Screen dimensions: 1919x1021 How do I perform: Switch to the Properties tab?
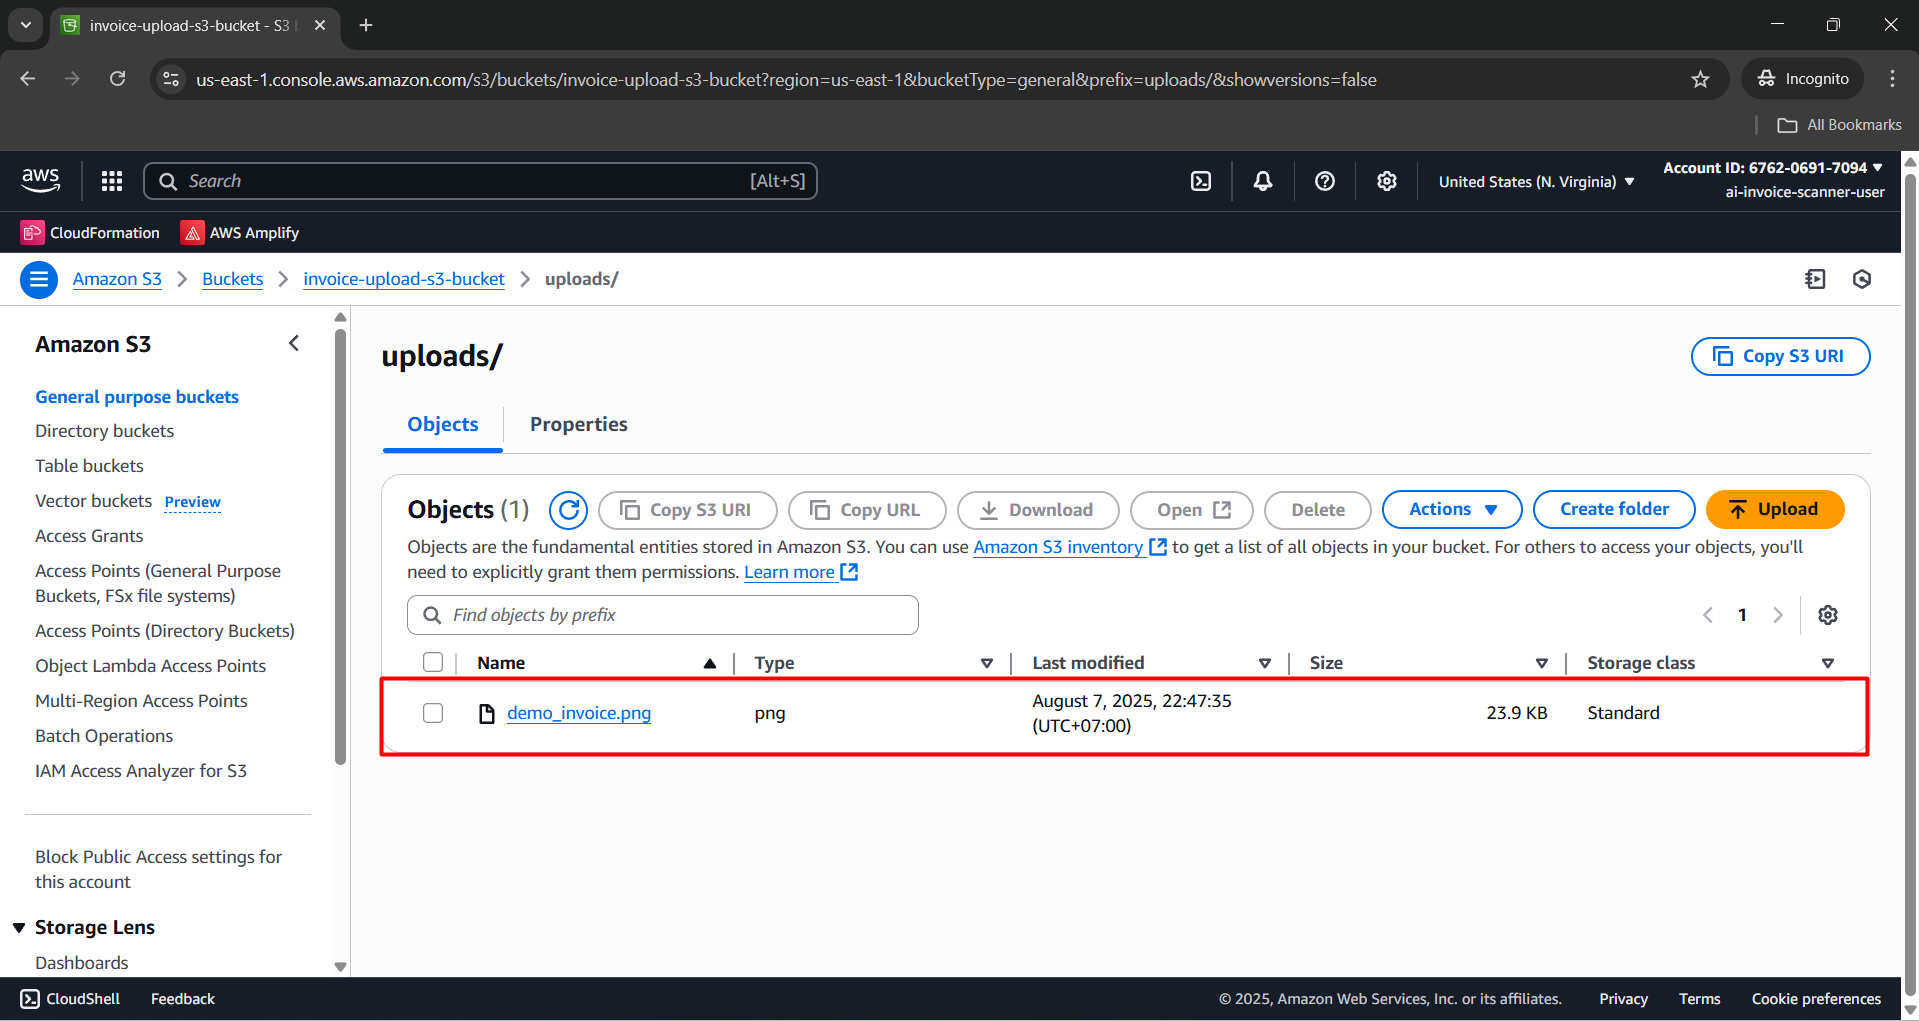(x=578, y=425)
